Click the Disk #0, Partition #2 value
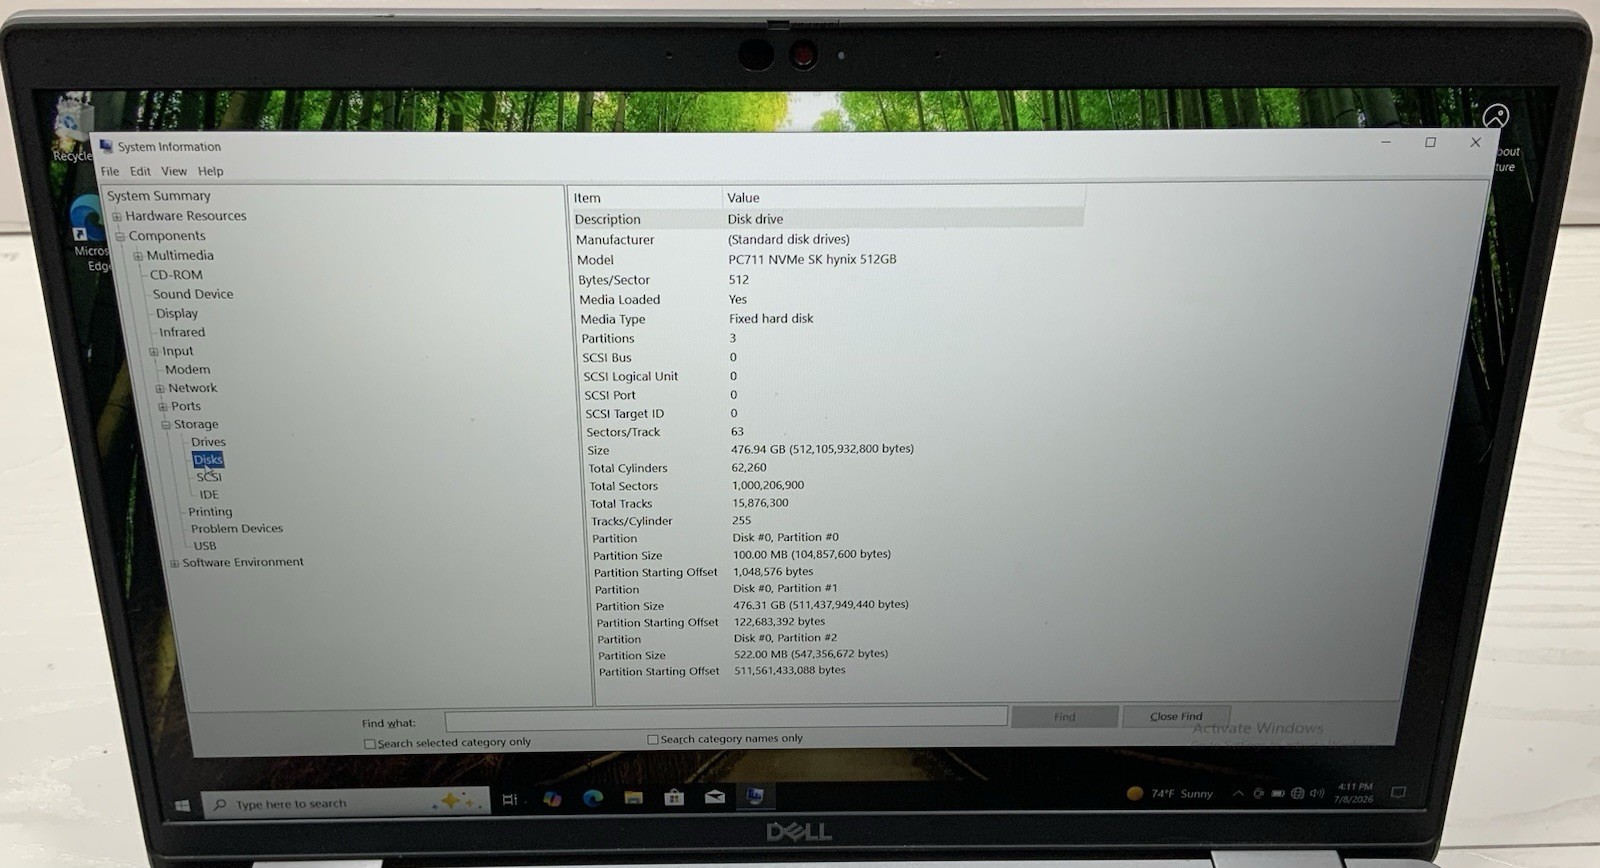 pos(786,638)
